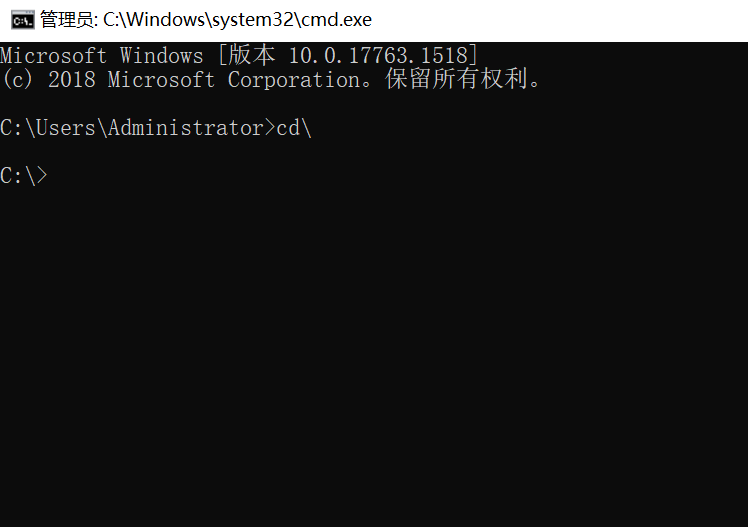Screen dimensions: 748x527
Task: Click the version number 10.0.17763.1518
Action: pyautogui.click(x=379, y=56)
